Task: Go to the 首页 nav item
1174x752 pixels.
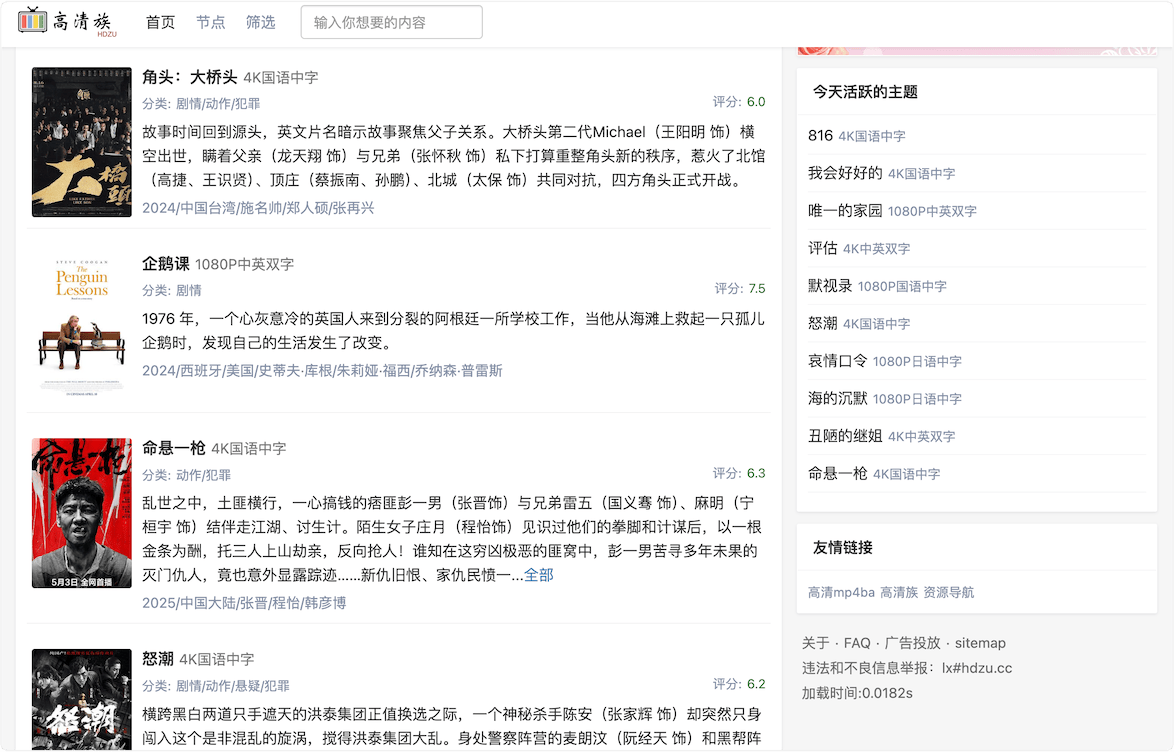Action: pos(160,22)
